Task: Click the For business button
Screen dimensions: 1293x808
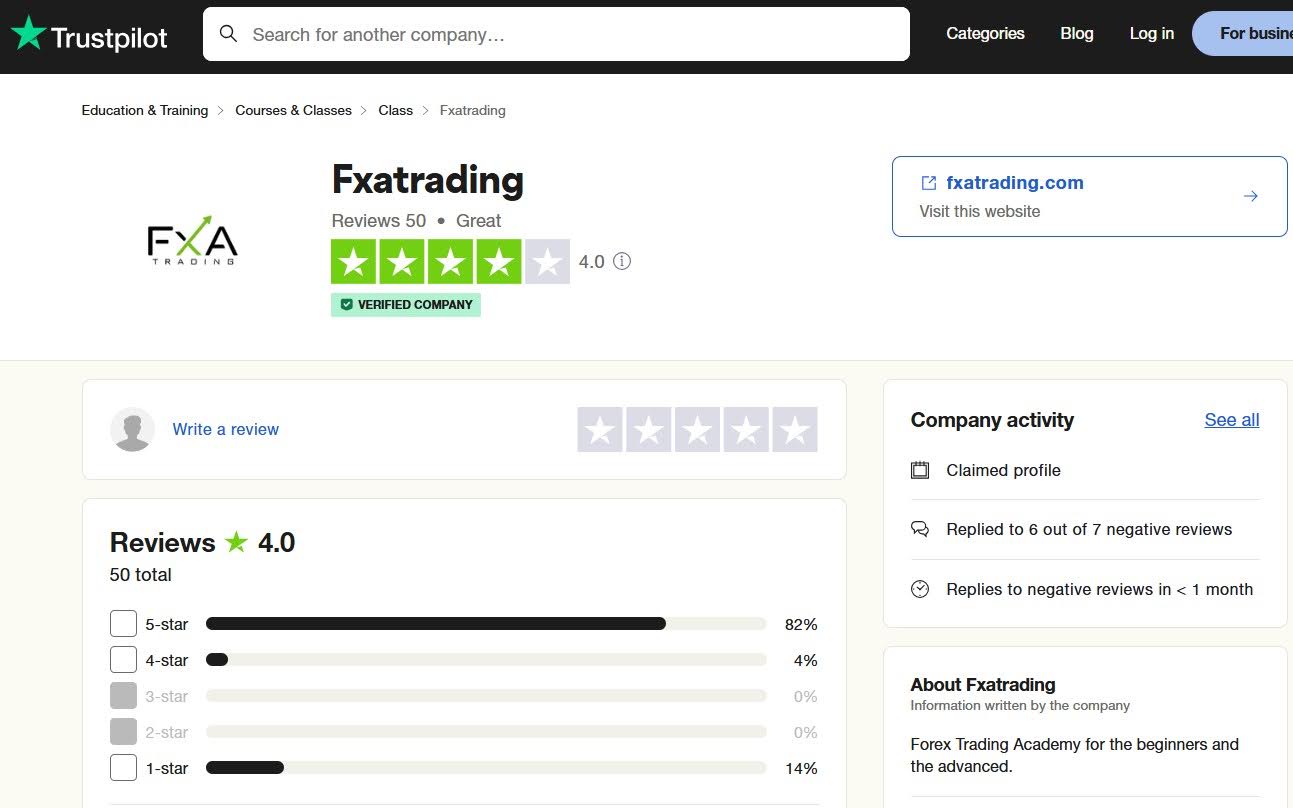Action: tap(1243, 33)
